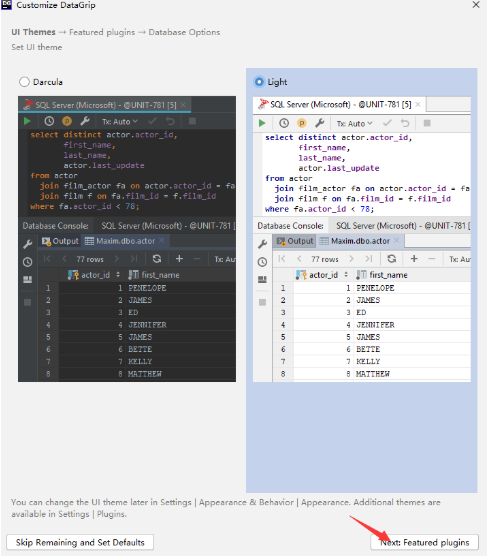The image size is (487, 556).
Task: Click the Featured plugins breadcrumb step
Action: point(102,32)
